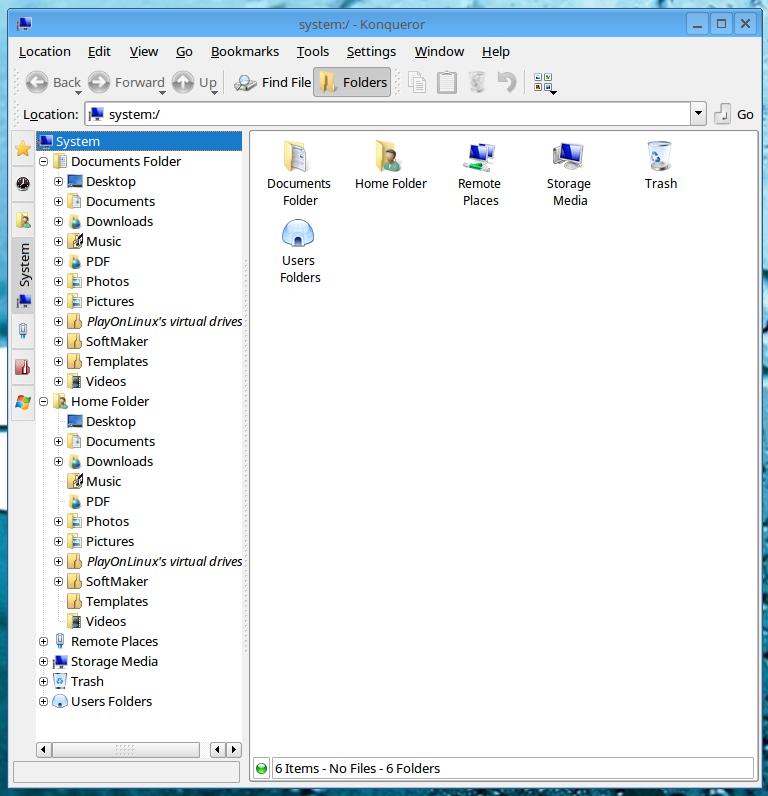The width and height of the screenshot is (768, 796).
Task: Open the Window menu
Action: 439,51
